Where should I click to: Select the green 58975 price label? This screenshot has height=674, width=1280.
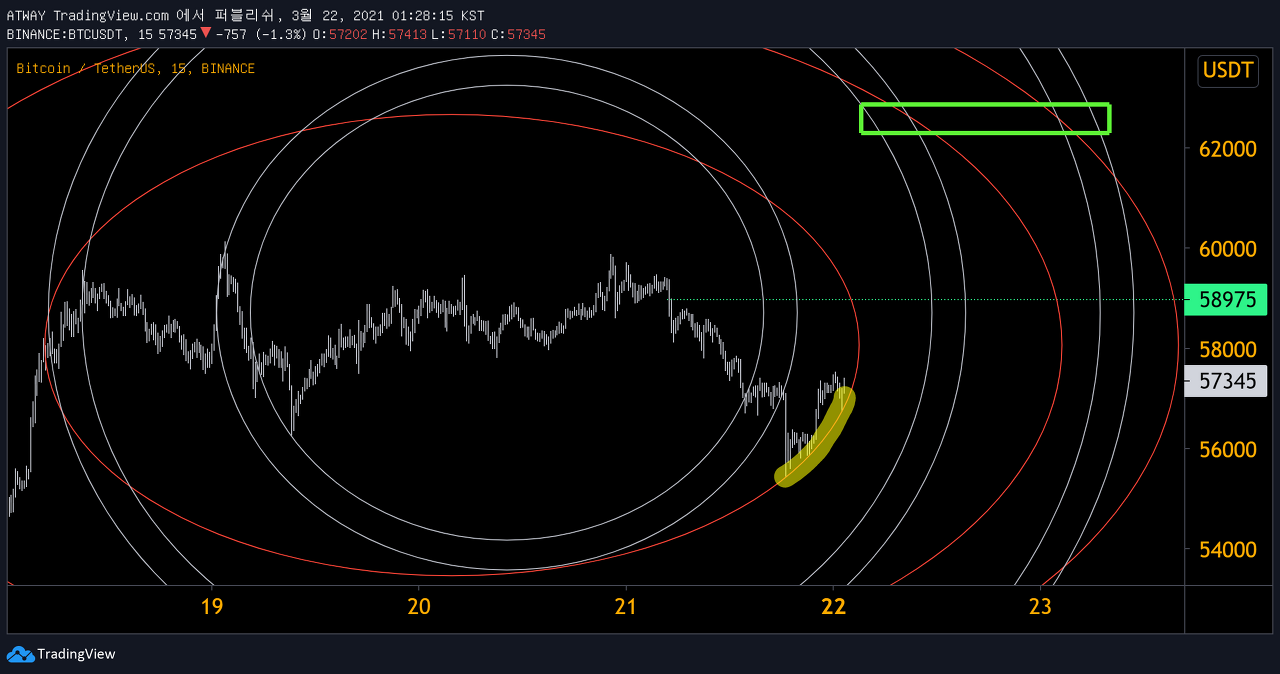[1225, 299]
